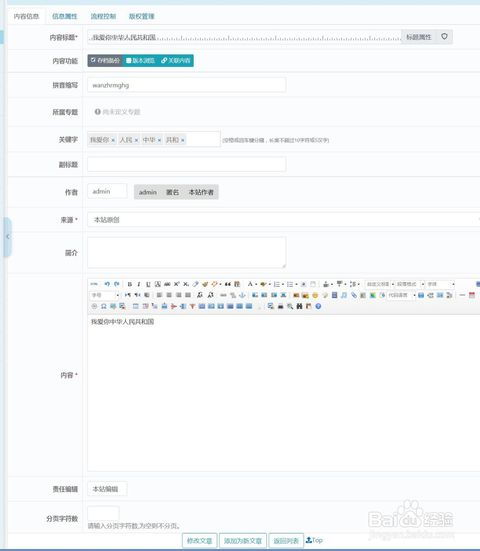Viewport: 480px width, 551px height.
Task: Collapse the left sidebar with arrow handle
Action: [7, 237]
